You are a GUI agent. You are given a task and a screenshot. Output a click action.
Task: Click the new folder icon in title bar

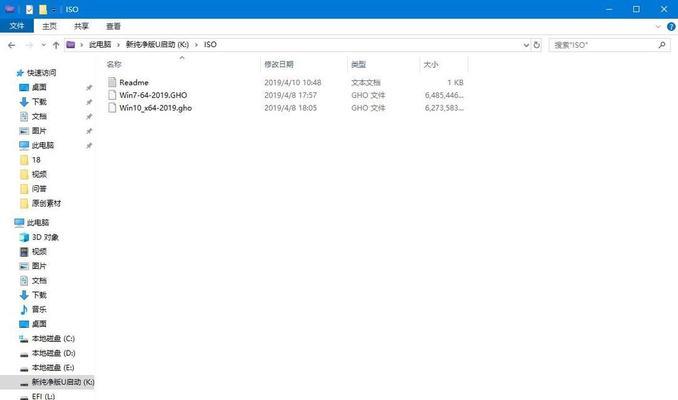43,9
